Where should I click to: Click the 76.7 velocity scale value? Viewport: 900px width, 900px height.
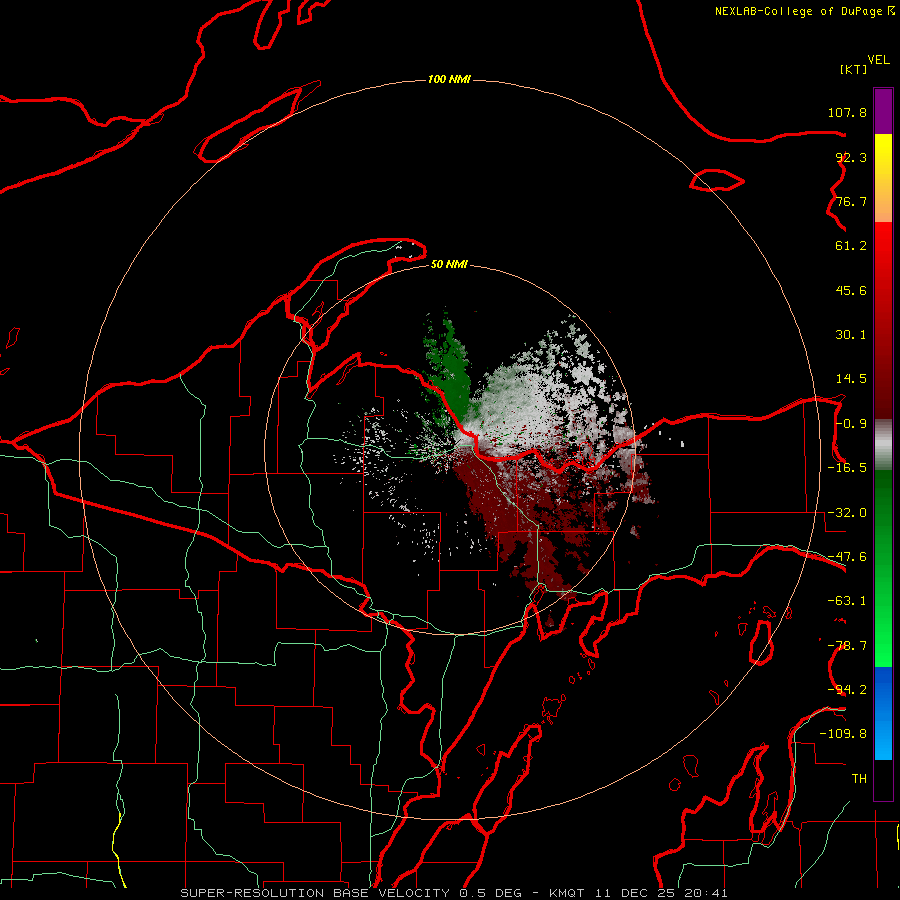point(851,201)
